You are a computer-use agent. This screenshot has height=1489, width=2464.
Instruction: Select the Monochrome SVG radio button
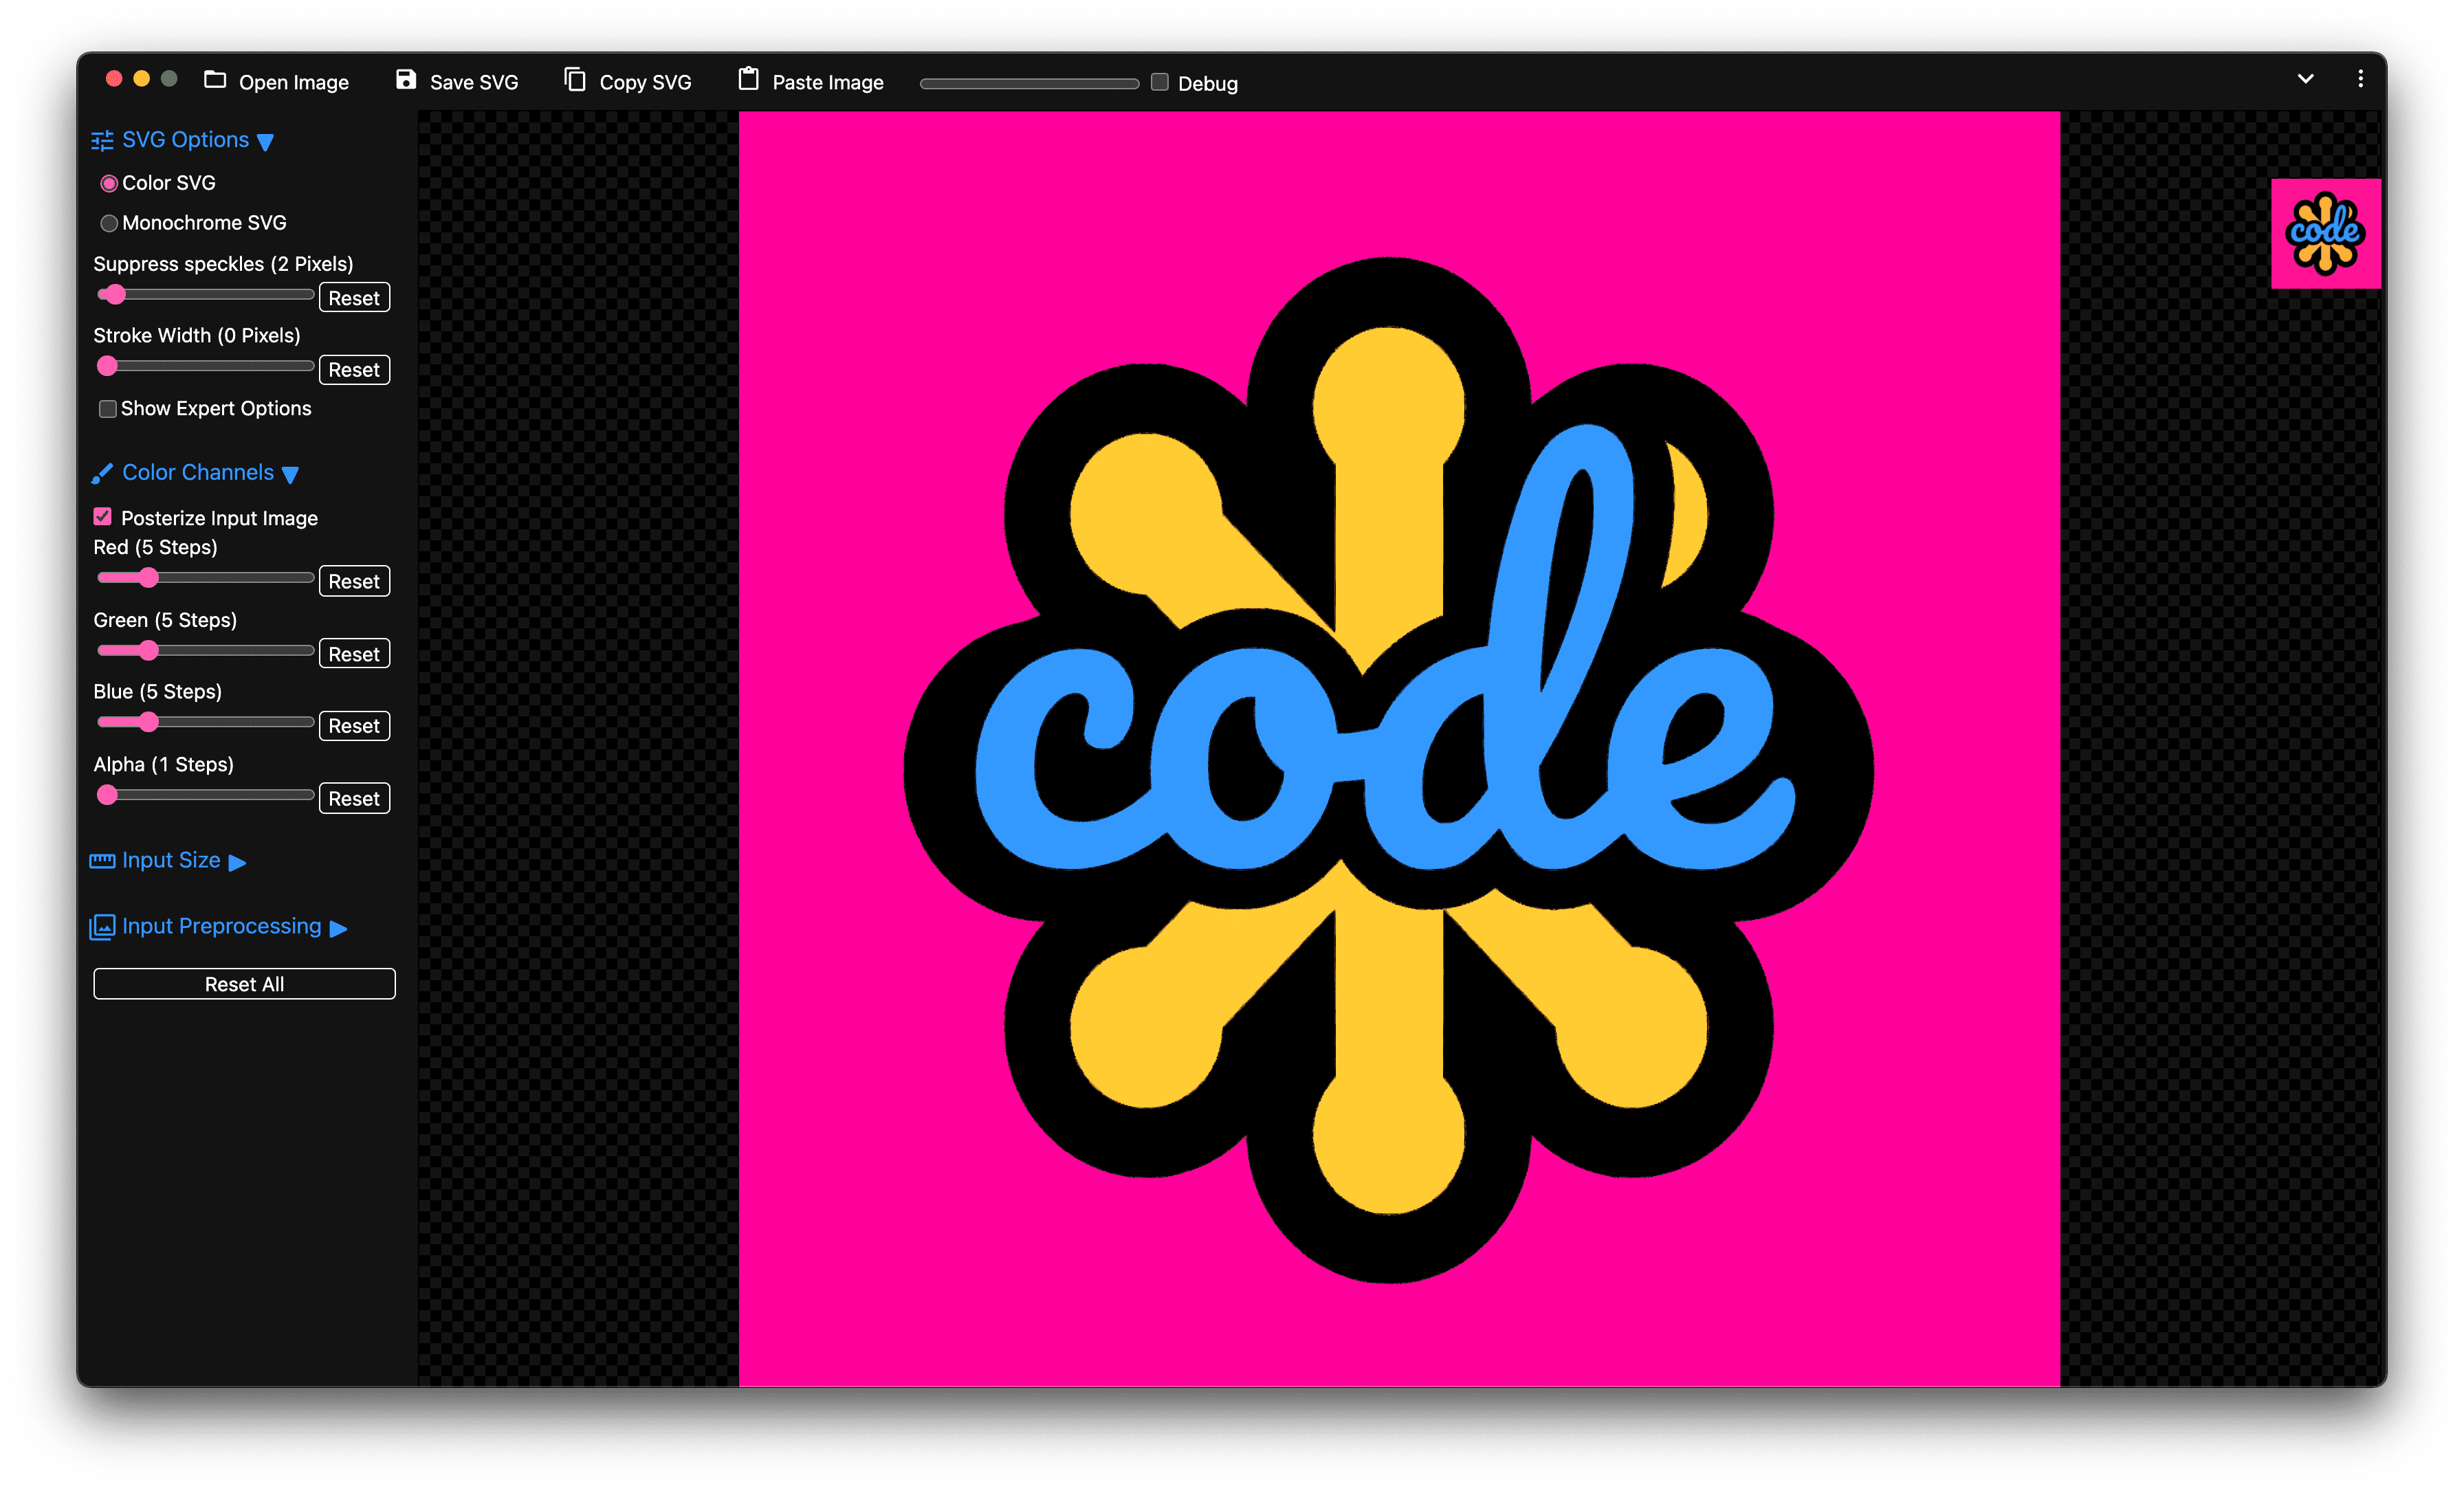tap(109, 222)
